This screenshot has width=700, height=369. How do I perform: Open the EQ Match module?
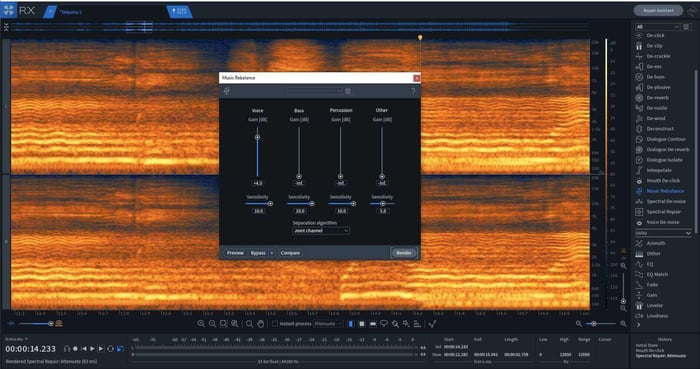657,274
